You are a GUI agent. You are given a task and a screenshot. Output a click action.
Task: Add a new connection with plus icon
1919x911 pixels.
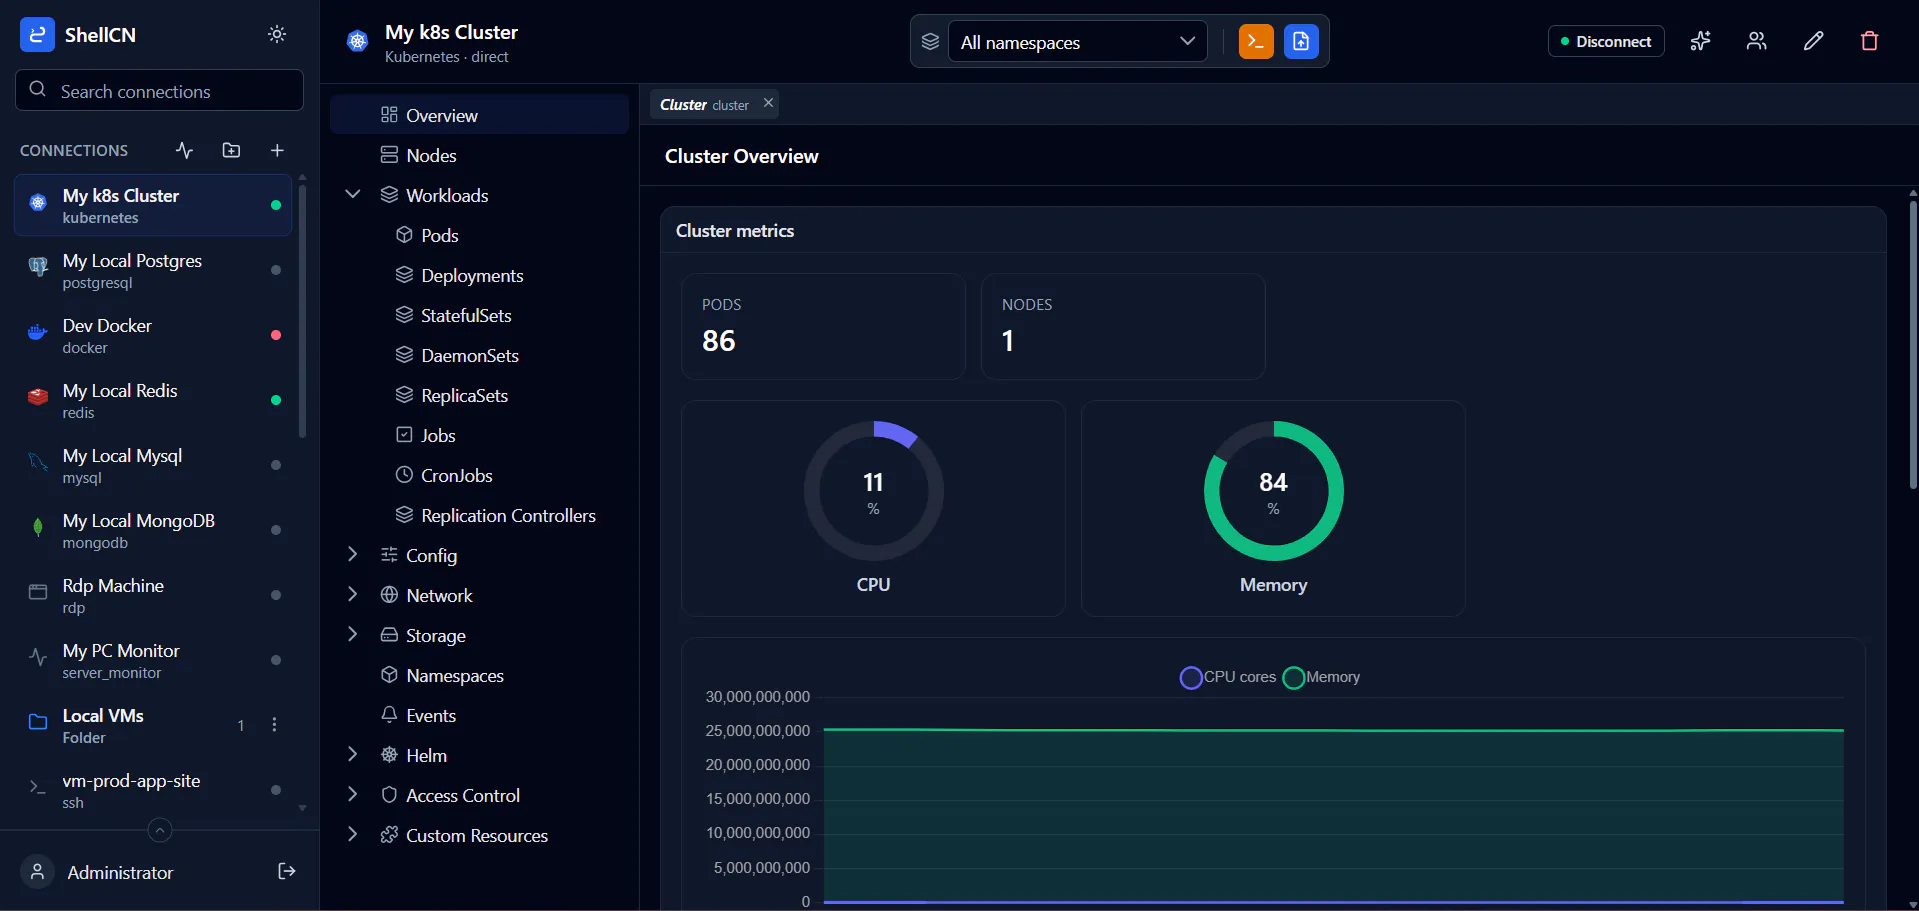[277, 150]
